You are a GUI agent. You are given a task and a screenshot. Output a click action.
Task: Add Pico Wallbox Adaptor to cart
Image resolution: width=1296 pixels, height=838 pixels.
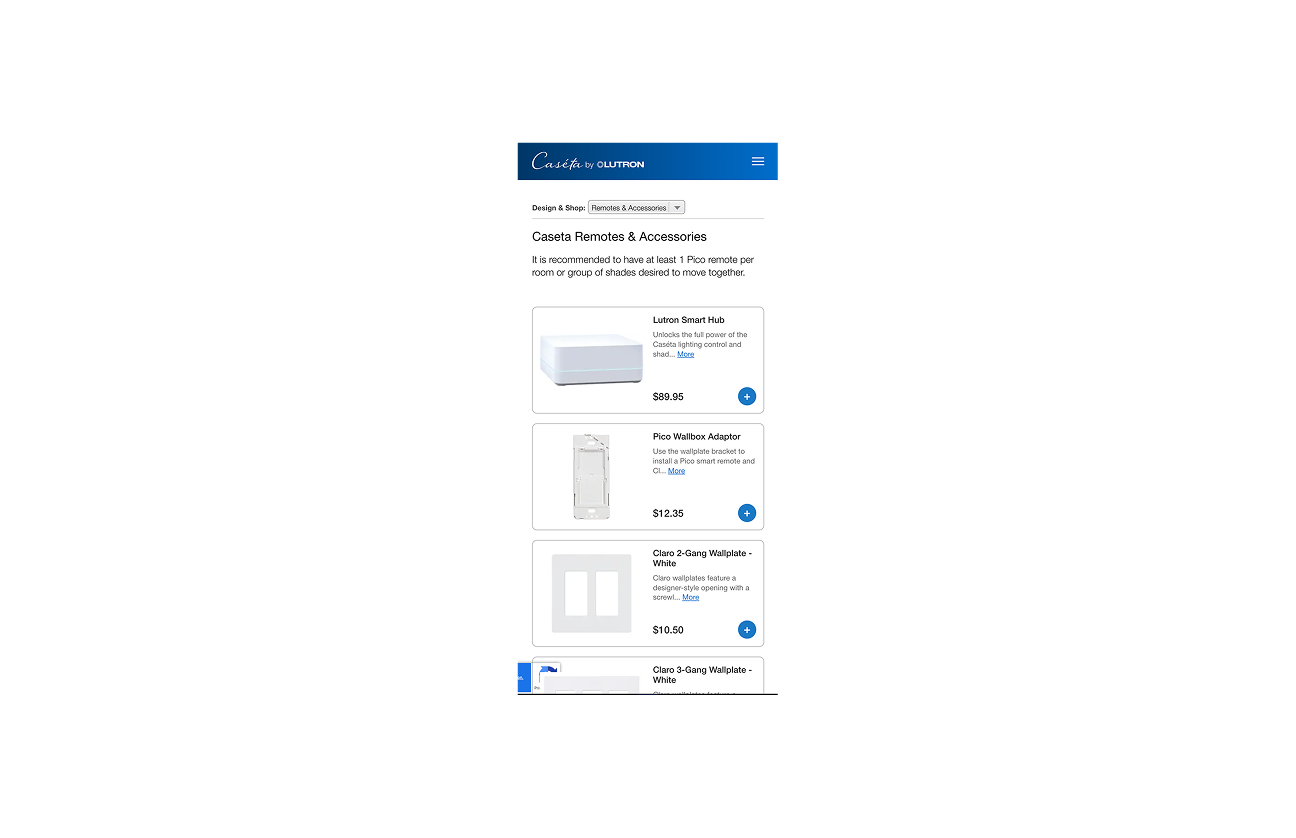pyautogui.click(x=747, y=513)
